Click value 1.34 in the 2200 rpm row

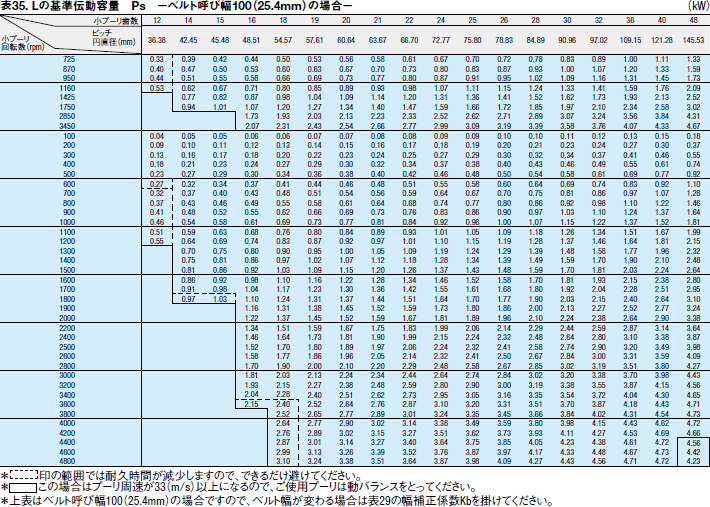point(251,328)
